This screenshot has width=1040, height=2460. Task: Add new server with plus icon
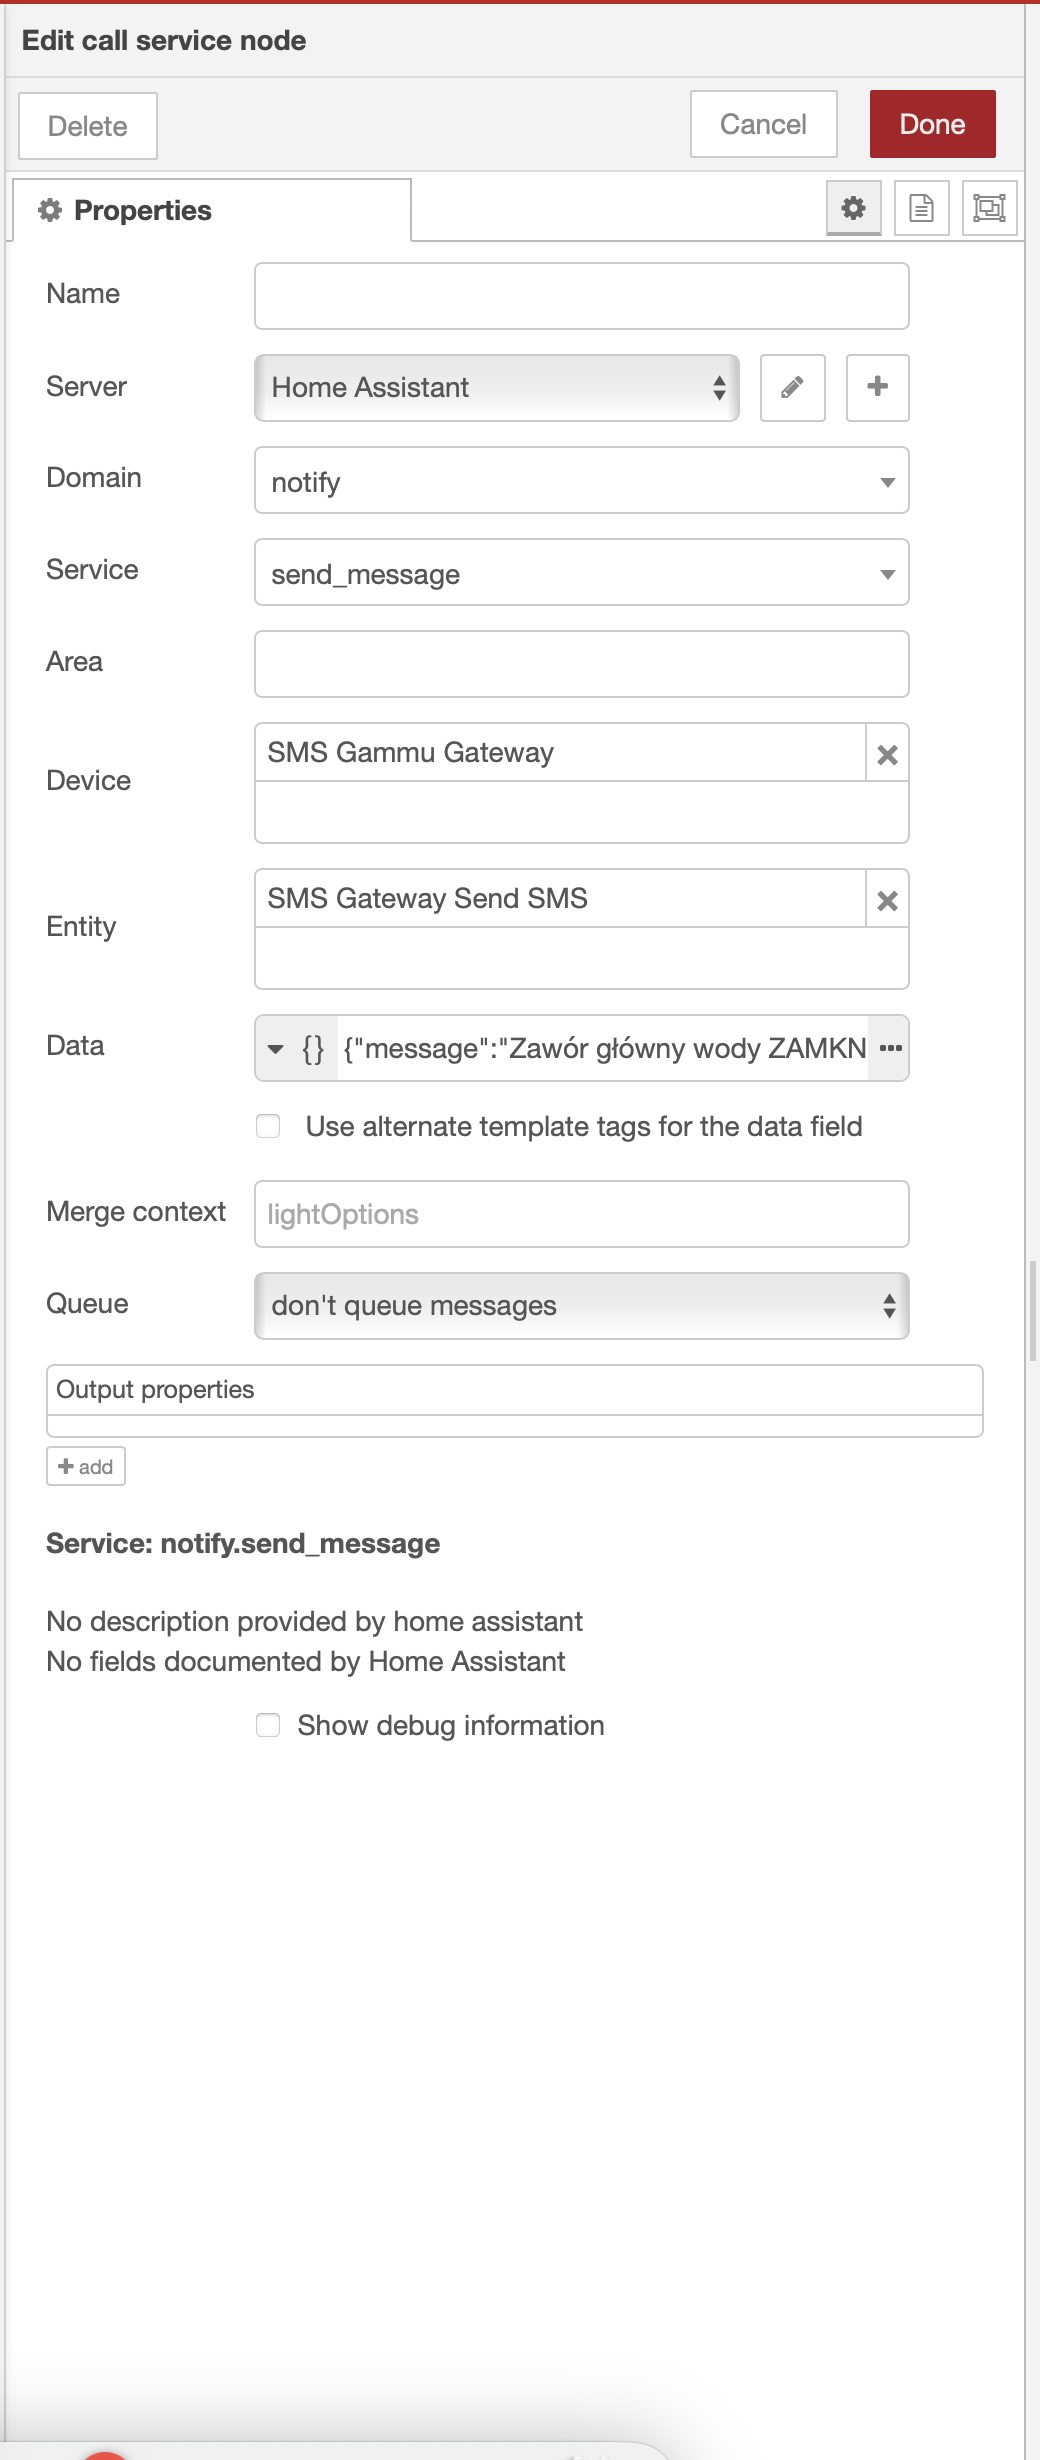[877, 388]
